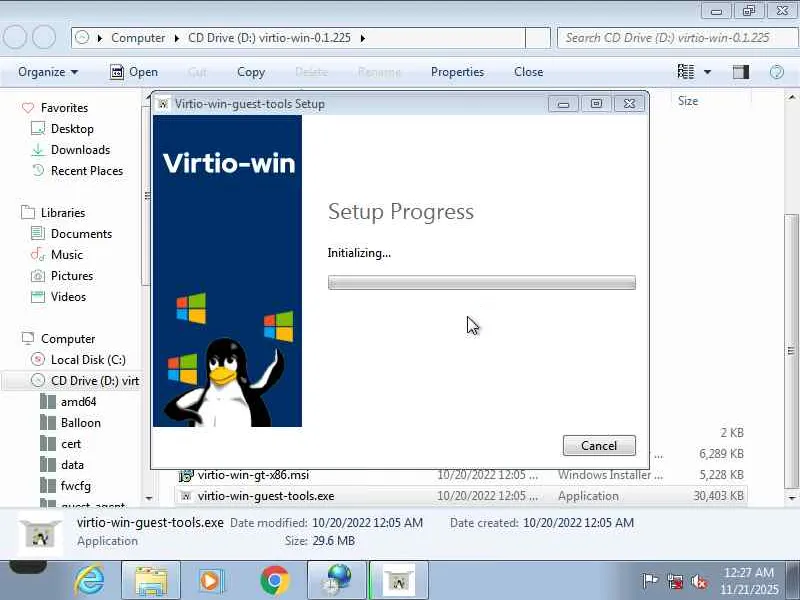Click the Downloads arrow icon
This screenshot has height=600, width=800.
click(x=38, y=149)
